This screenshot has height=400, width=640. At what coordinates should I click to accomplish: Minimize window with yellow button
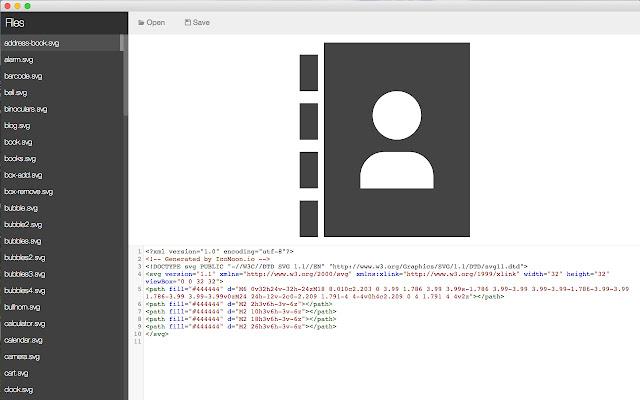tap(17, 6)
